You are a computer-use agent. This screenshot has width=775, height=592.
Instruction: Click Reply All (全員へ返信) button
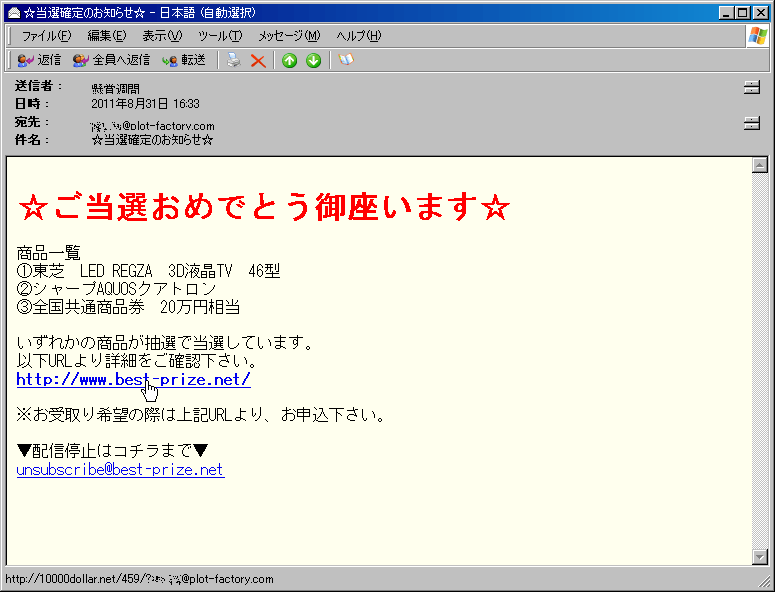point(111,60)
